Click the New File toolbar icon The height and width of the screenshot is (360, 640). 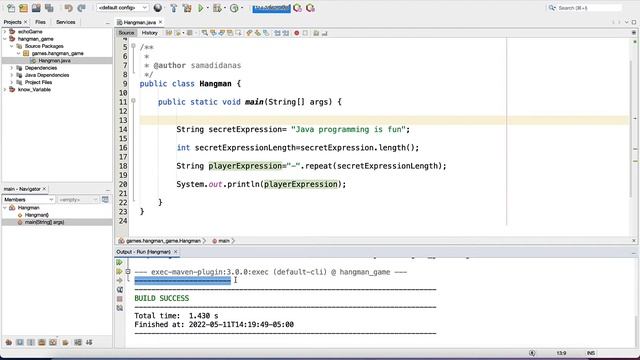(x=11, y=8)
